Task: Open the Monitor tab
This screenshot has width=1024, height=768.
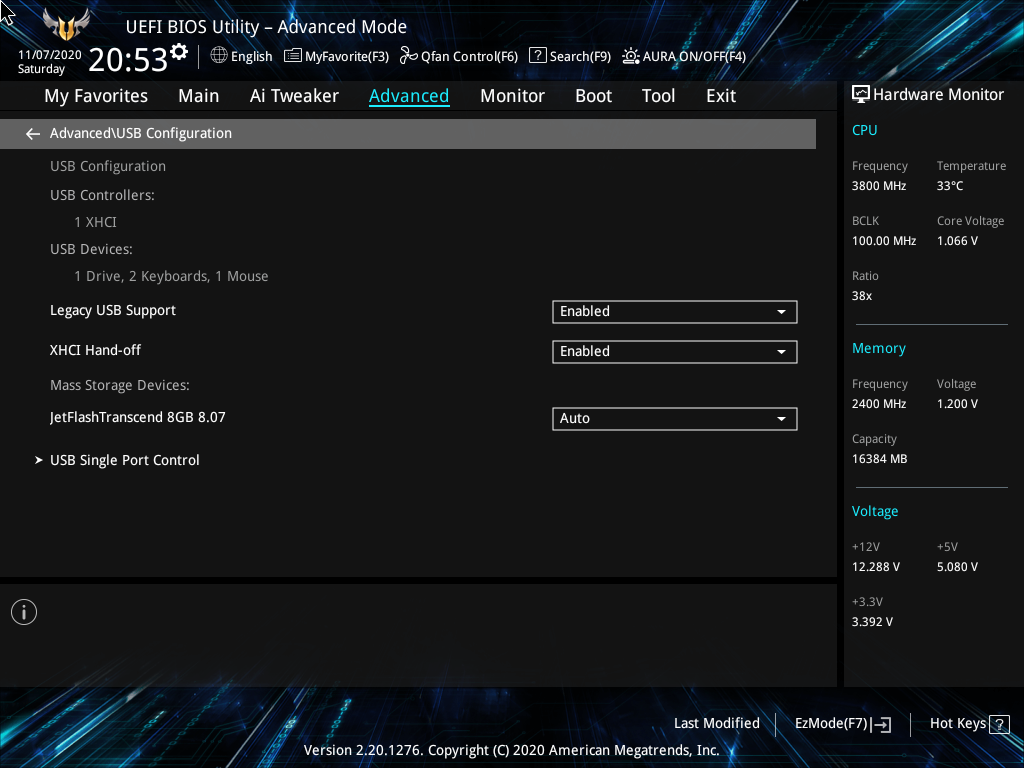Action: click(x=512, y=96)
